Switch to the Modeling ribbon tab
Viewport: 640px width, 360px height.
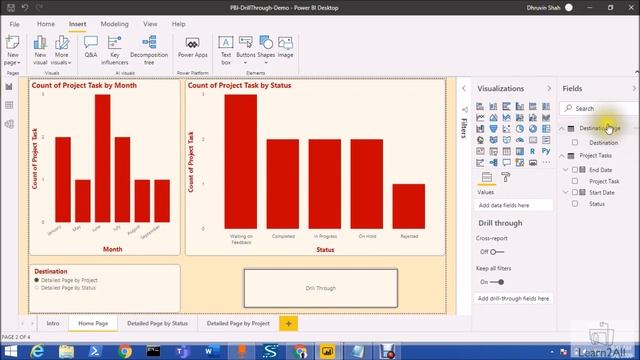[114, 24]
